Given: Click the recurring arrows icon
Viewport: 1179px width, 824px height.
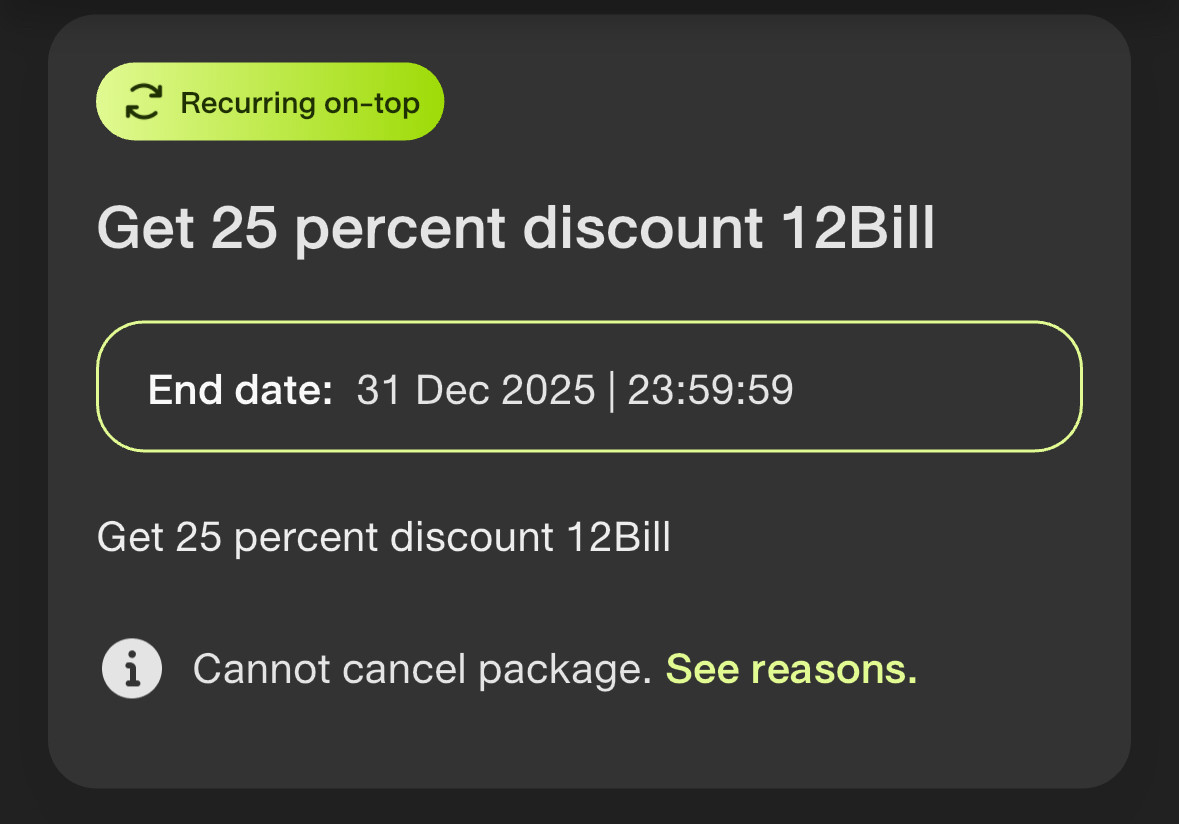Looking at the screenshot, I should click(144, 101).
